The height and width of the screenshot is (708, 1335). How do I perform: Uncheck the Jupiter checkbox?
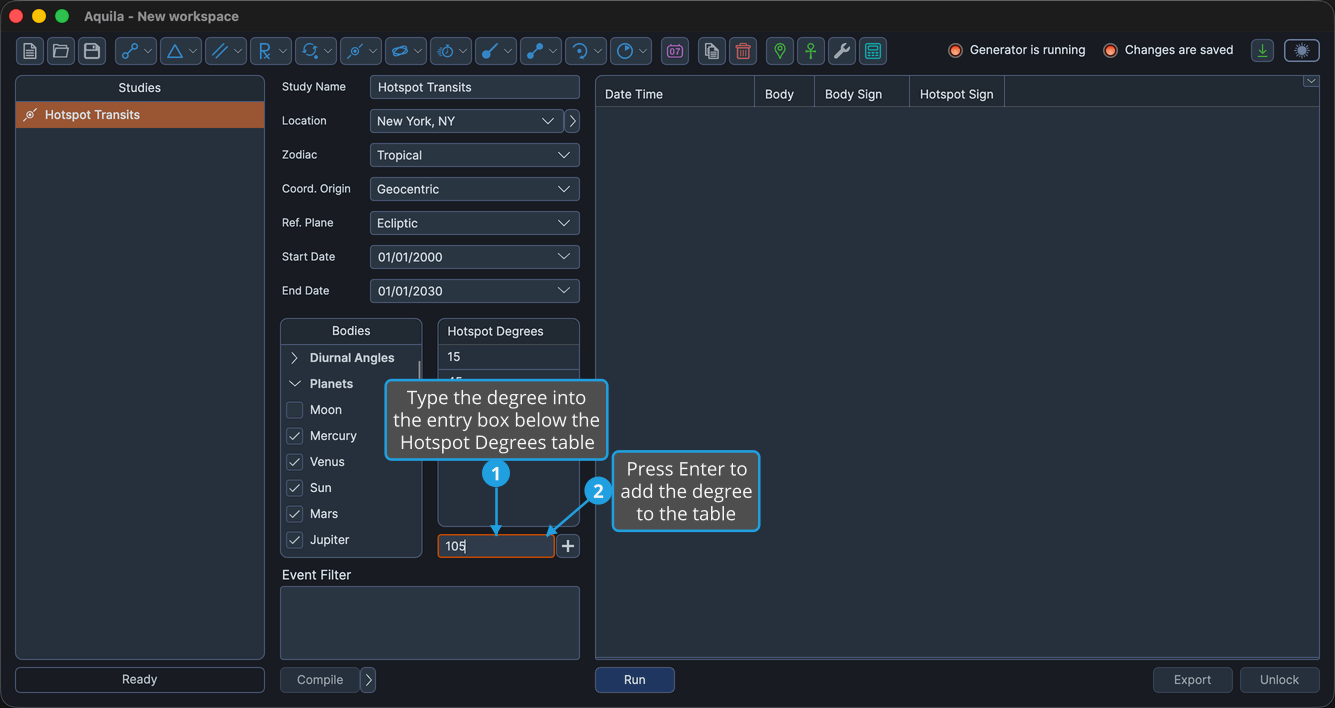point(295,540)
